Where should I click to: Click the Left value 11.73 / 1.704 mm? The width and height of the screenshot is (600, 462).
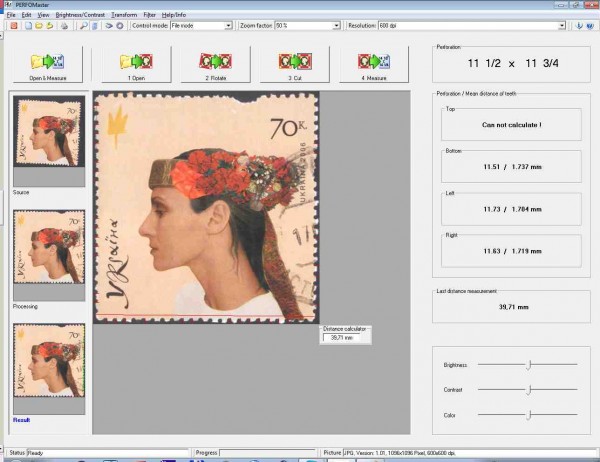[512, 209]
